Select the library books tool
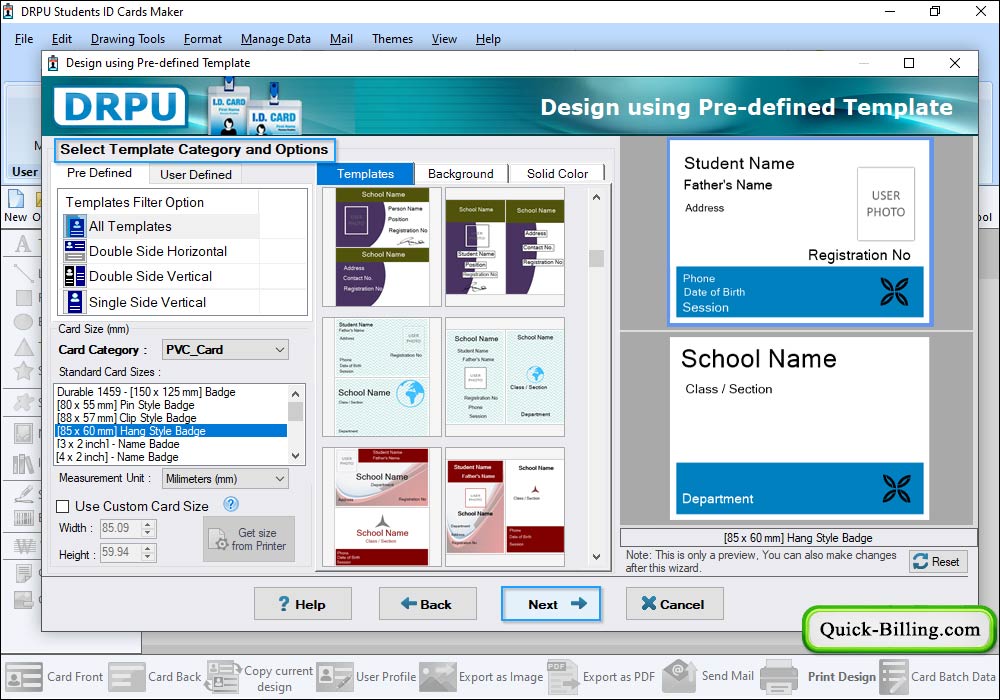 pyautogui.click(x=24, y=463)
